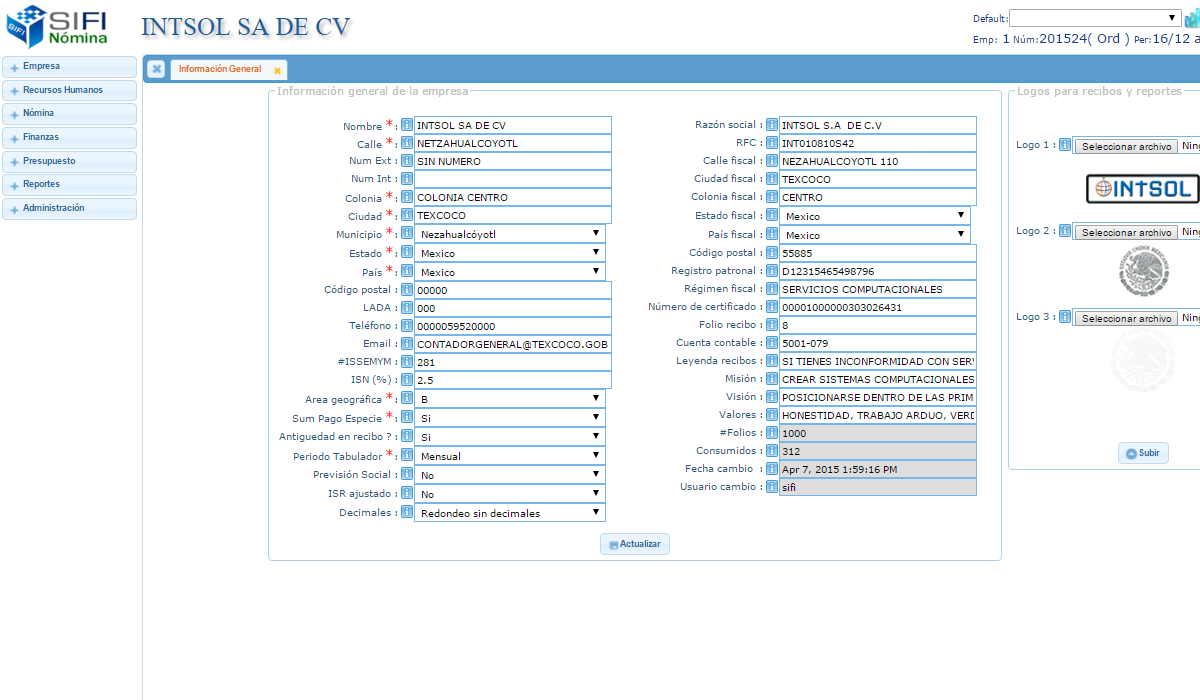Click the info icon beside #ISSEMYM
Viewport: 1200px width, 700px height.
click(407, 361)
